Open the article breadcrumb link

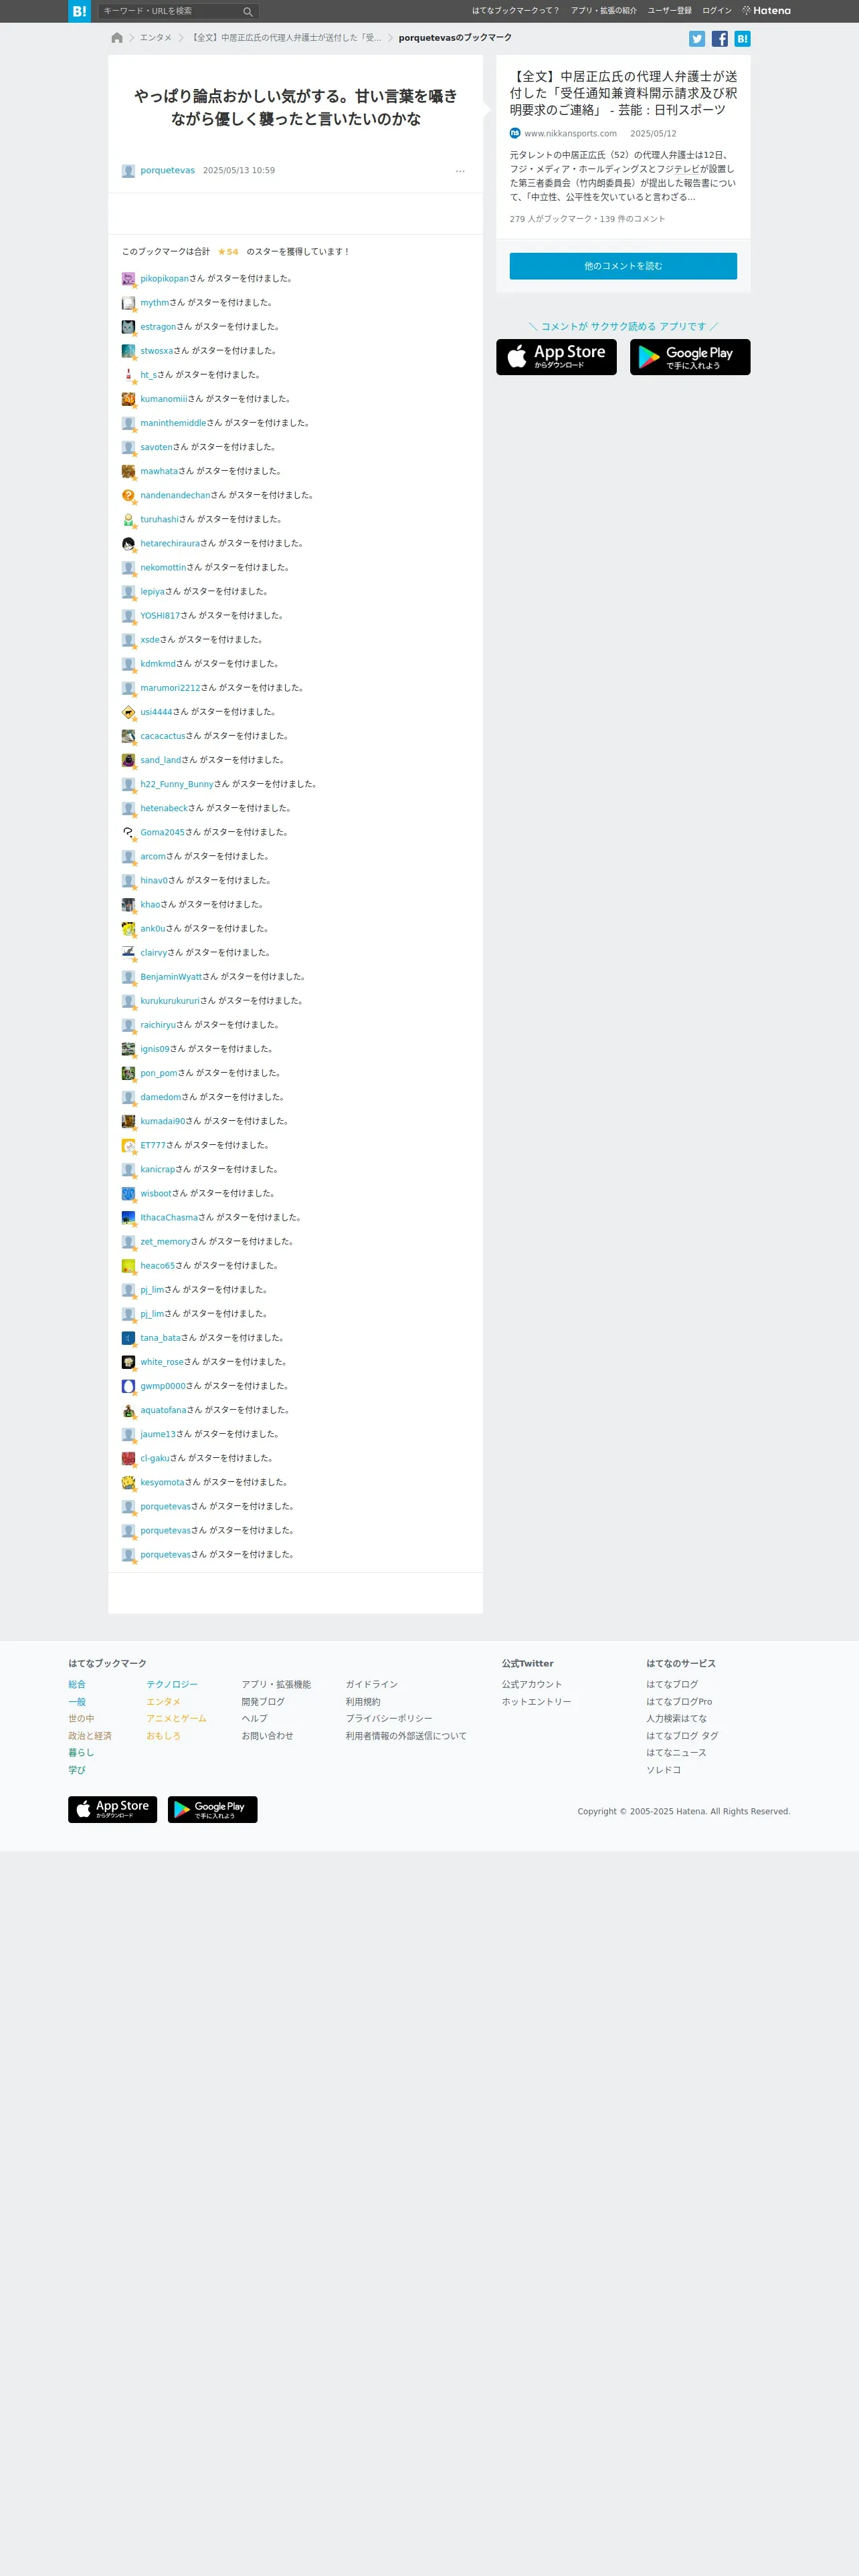[286, 38]
